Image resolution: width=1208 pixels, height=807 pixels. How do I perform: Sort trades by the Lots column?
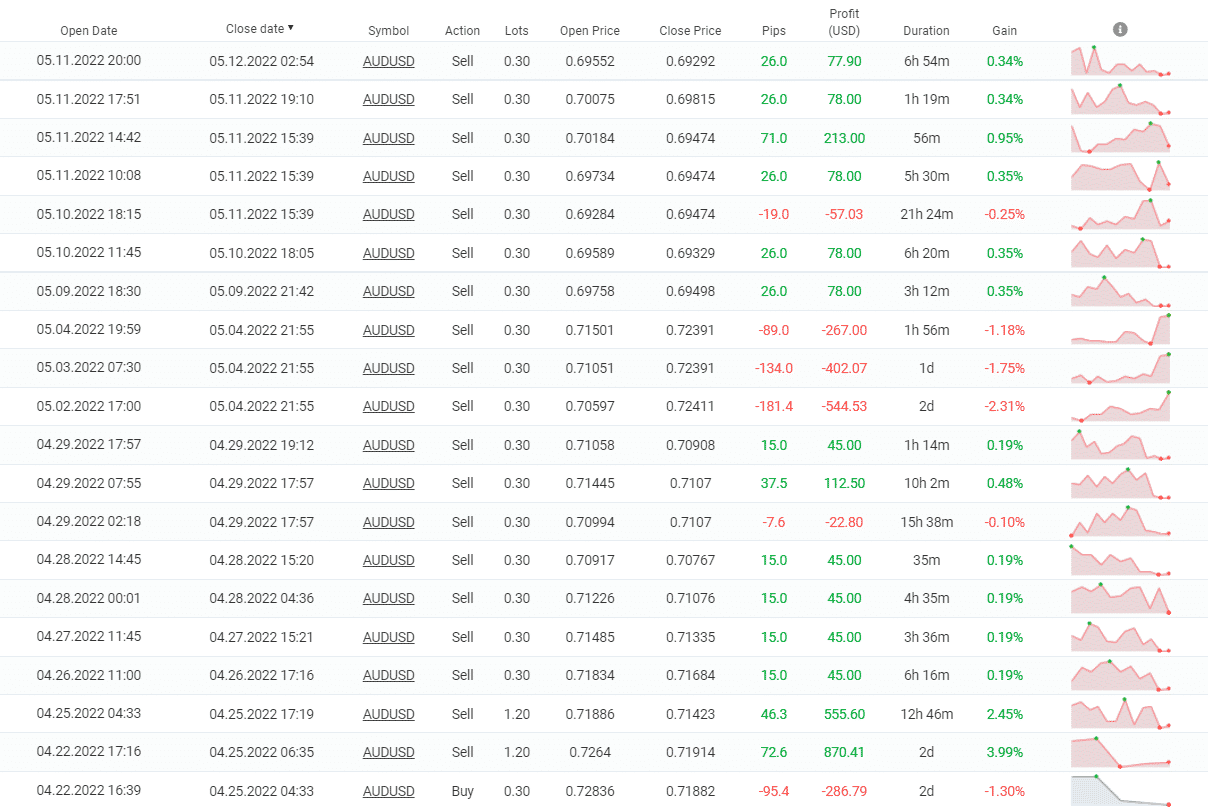517,30
